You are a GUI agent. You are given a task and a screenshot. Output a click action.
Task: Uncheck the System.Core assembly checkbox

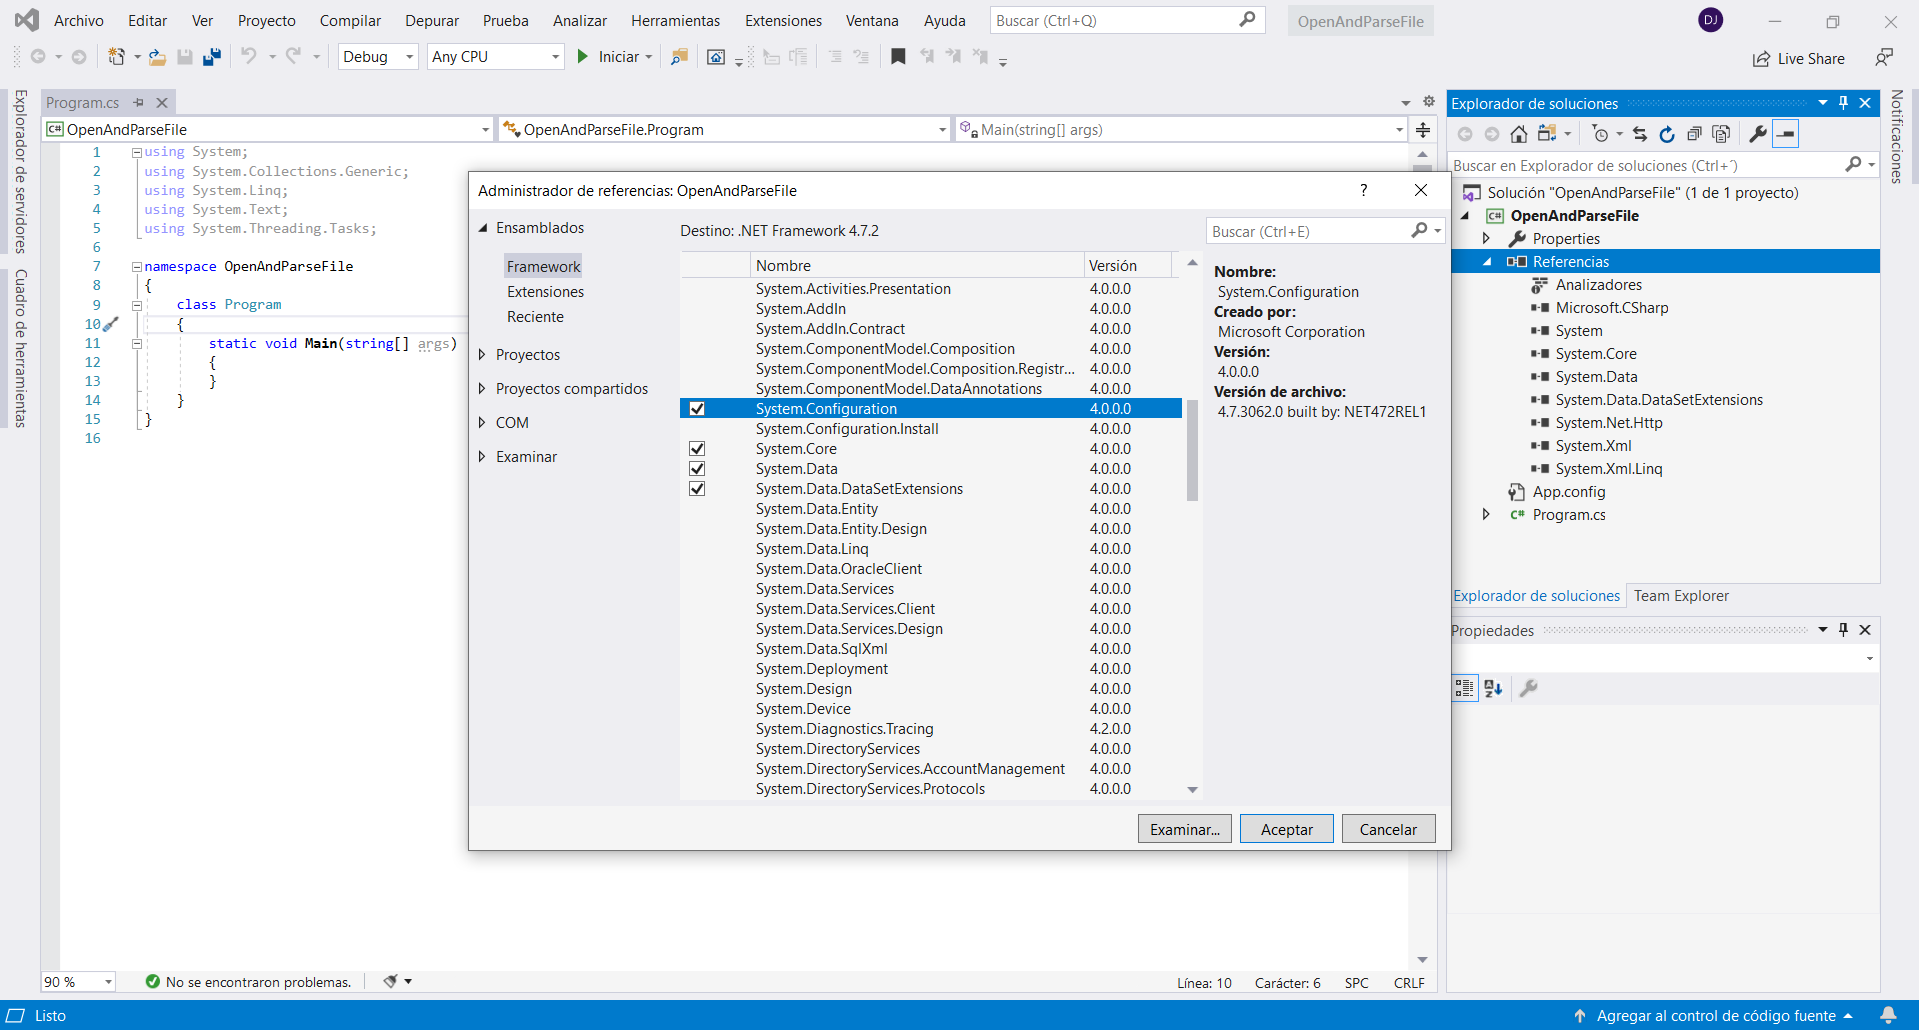coord(697,449)
